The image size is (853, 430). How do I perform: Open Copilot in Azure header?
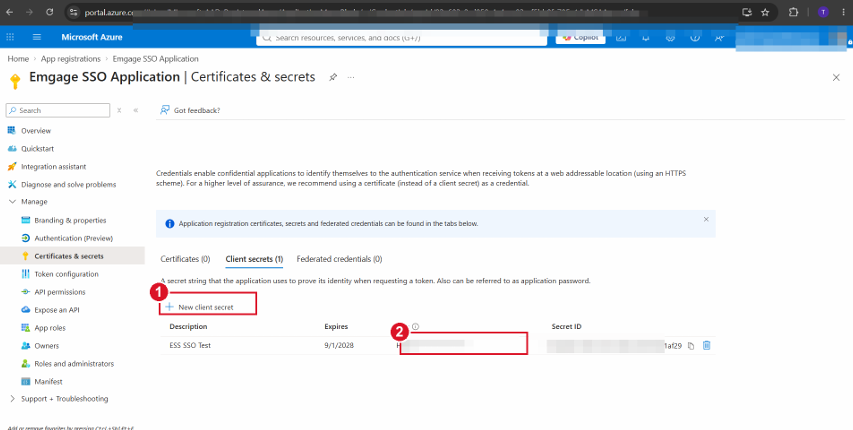pos(580,38)
